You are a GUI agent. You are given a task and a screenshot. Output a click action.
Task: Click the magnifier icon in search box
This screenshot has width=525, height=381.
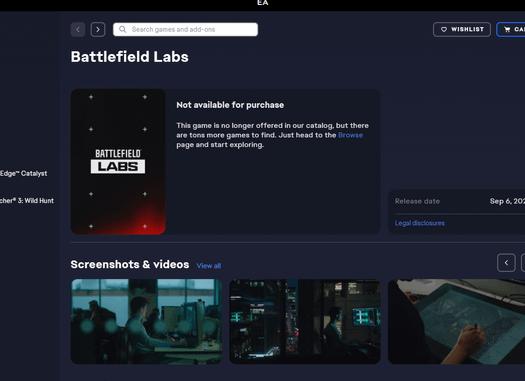123,29
